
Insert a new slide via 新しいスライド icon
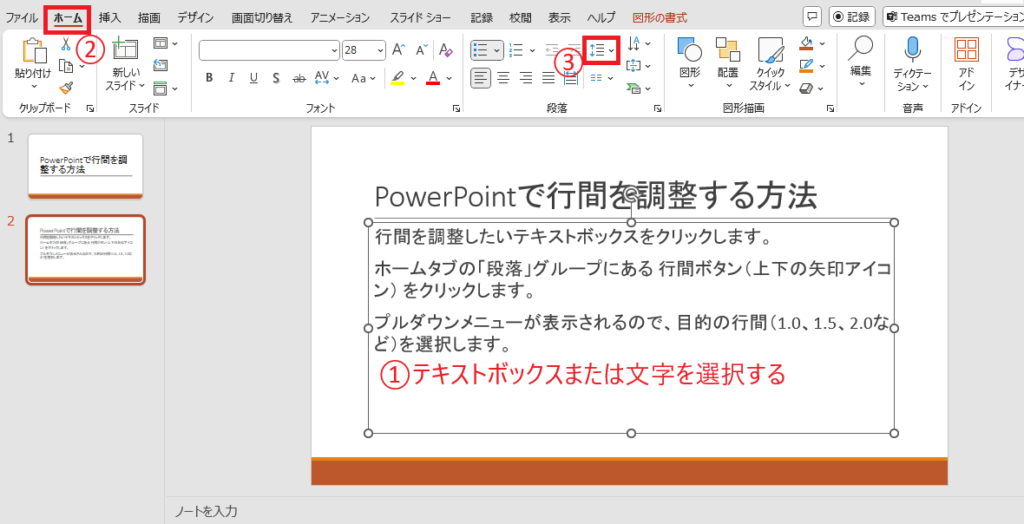tap(125, 50)
